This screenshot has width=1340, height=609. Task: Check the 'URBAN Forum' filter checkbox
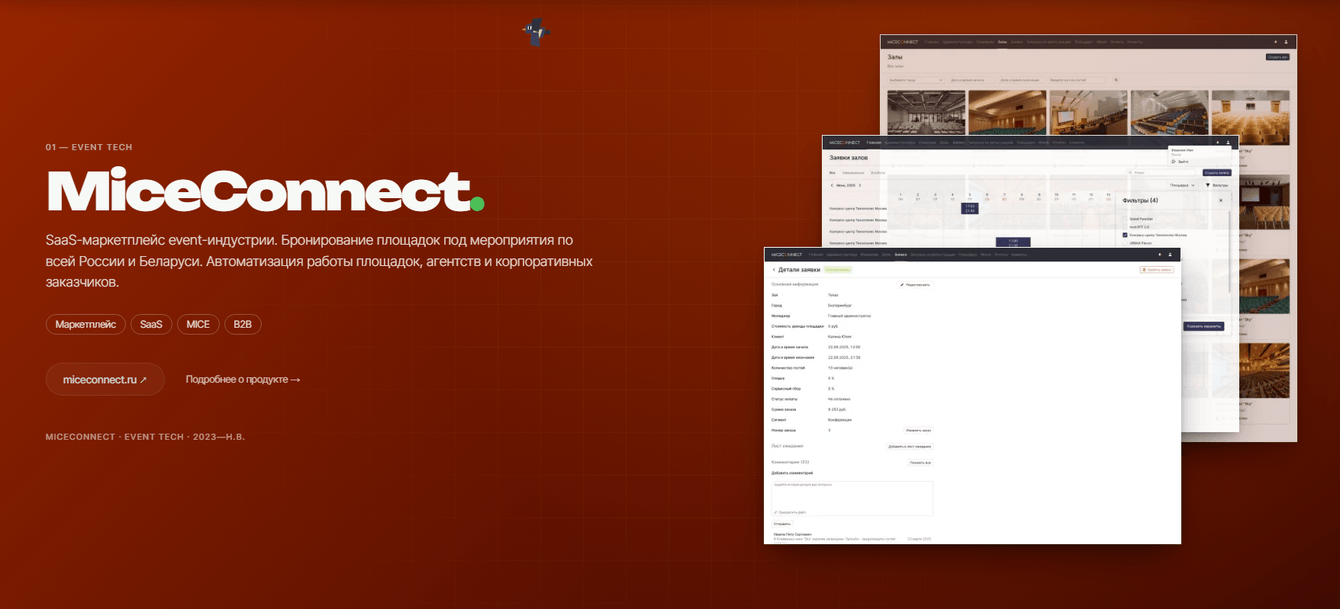pos(1125,243)
